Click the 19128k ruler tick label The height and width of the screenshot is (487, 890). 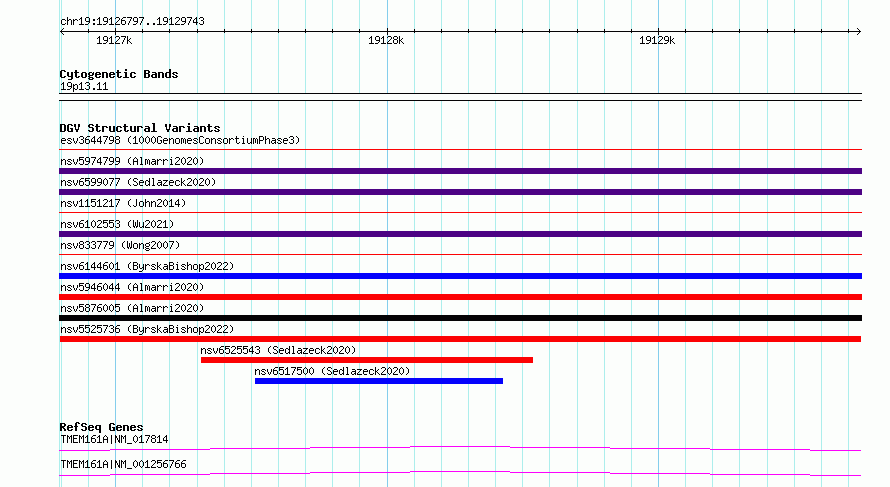(x=386, y=40)
